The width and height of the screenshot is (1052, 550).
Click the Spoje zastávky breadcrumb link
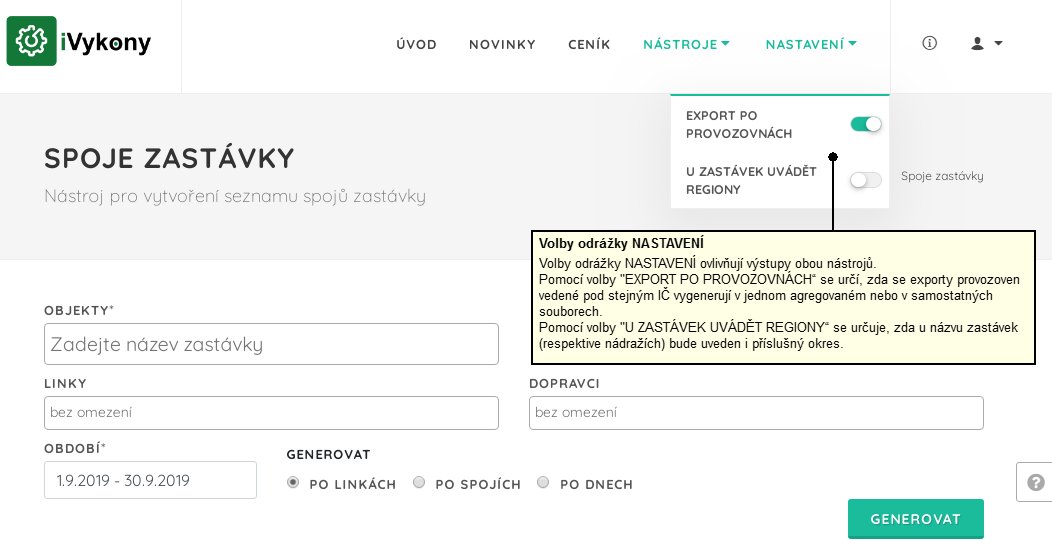coord(942,176)
